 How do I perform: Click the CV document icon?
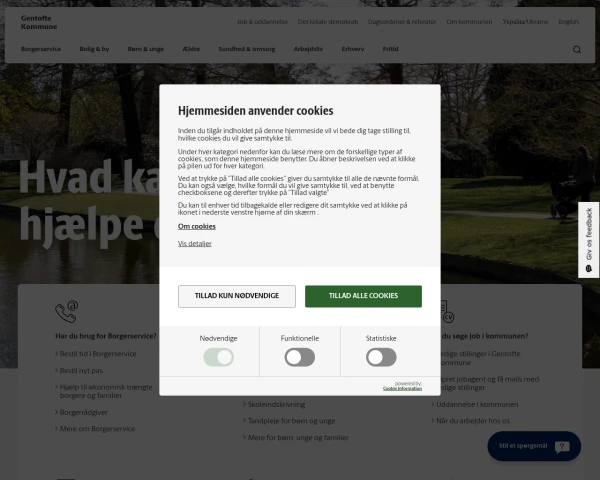point(447,312)
